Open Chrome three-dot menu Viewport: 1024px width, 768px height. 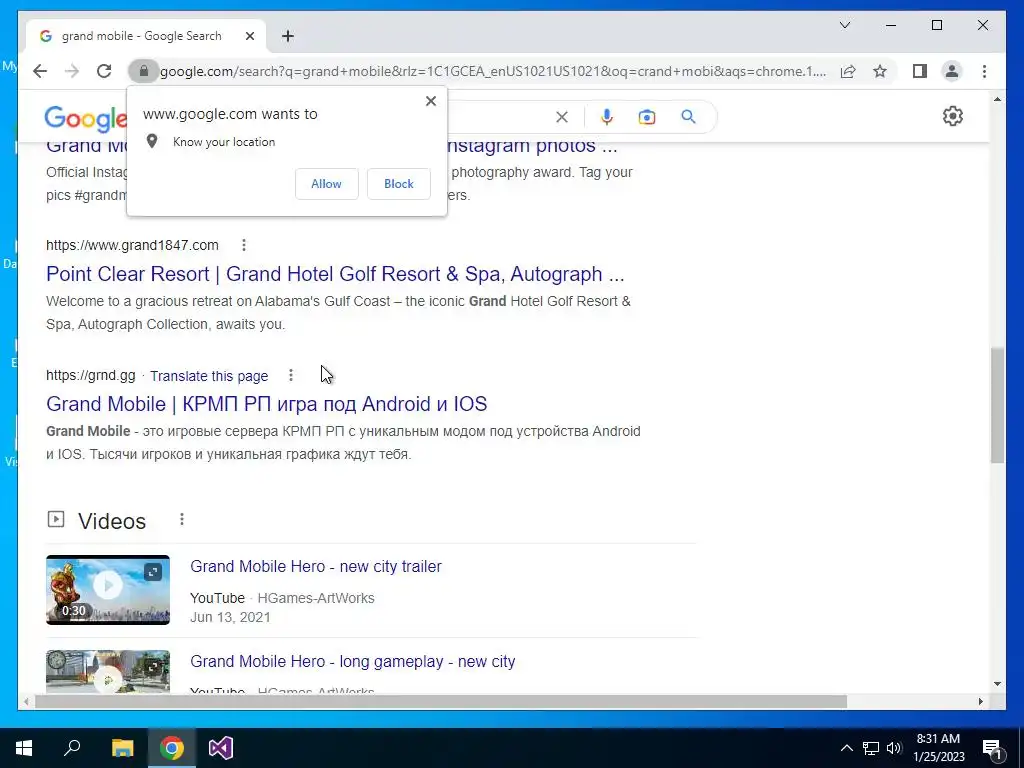pos(984,71)
